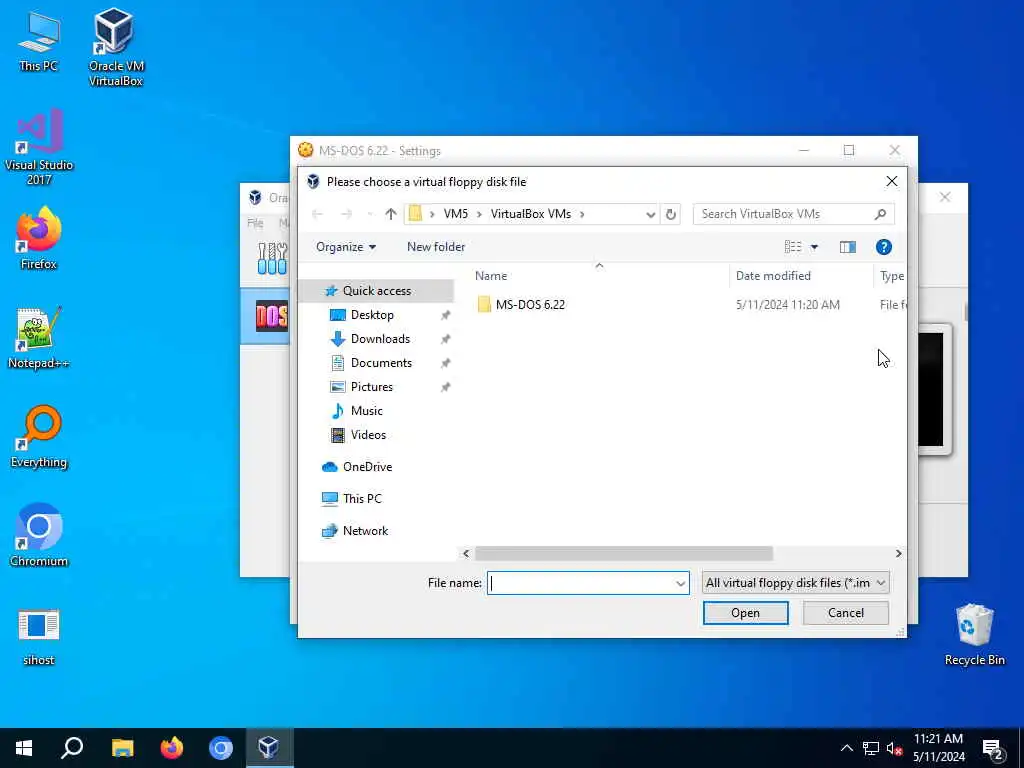Open the floppy disk file type filter
Image resolution: width=1024 pixels, height=768 pixels.
click(795, 583)
